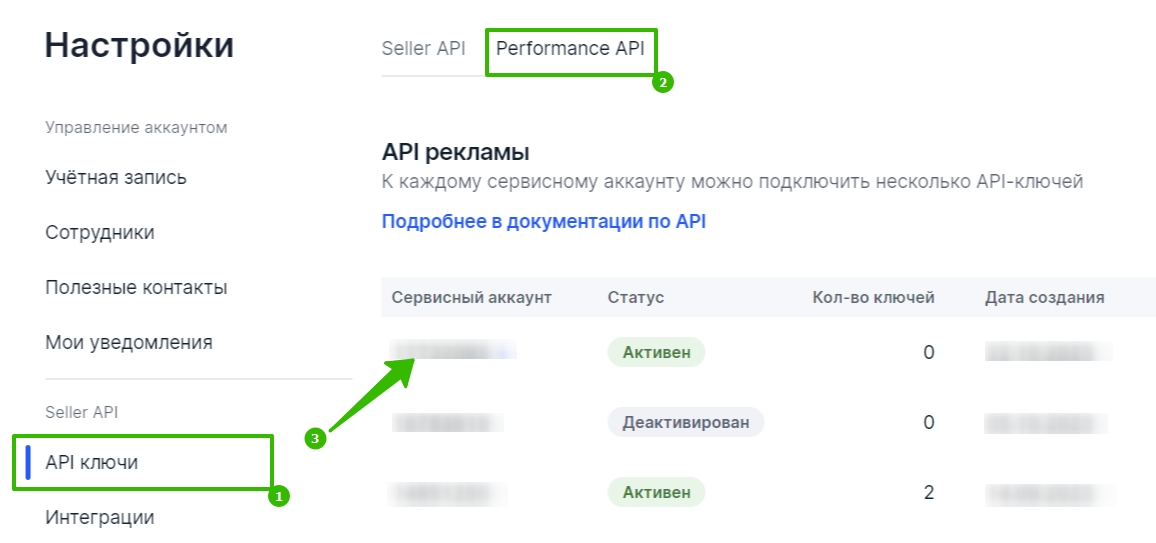
Task: Click the Деактивирован status badge
Action: 686,422
